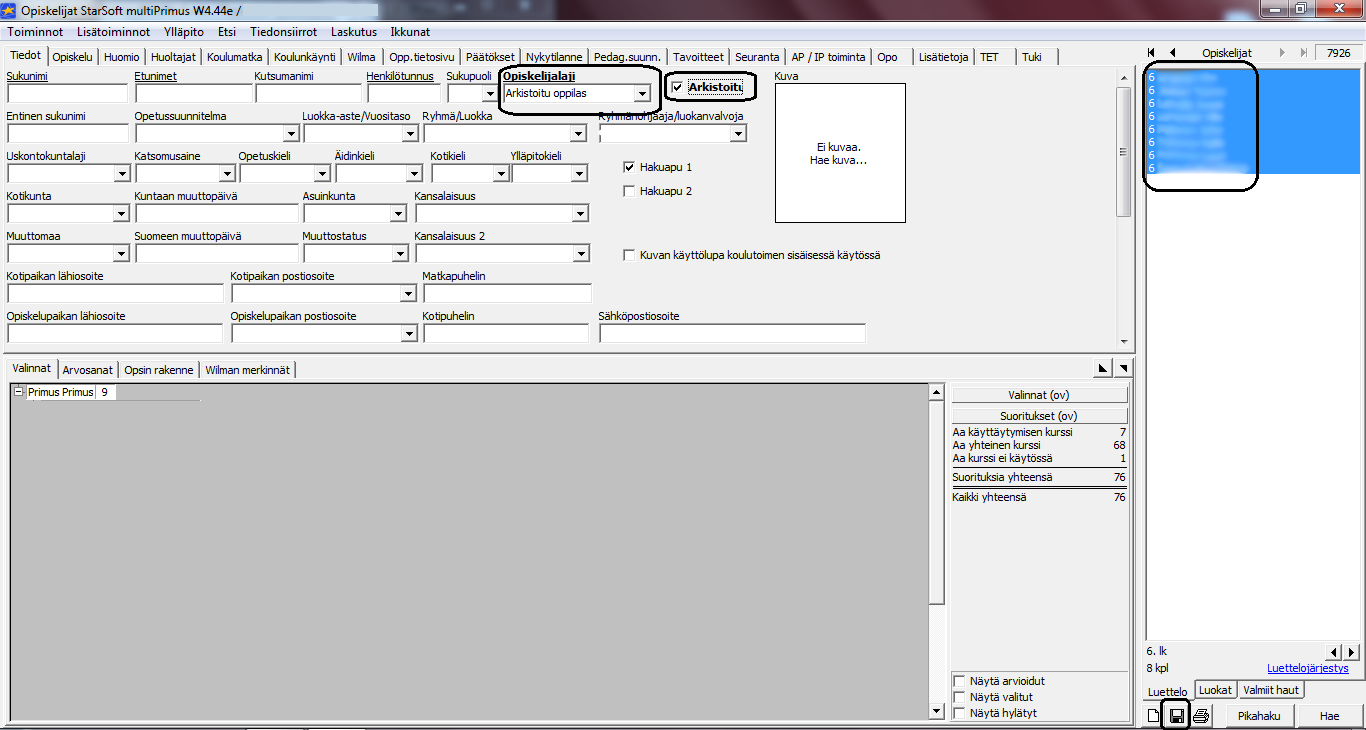Enable the Hakuapu 2 checkbox
This screenshot has width=1366, height=730.
629,191
